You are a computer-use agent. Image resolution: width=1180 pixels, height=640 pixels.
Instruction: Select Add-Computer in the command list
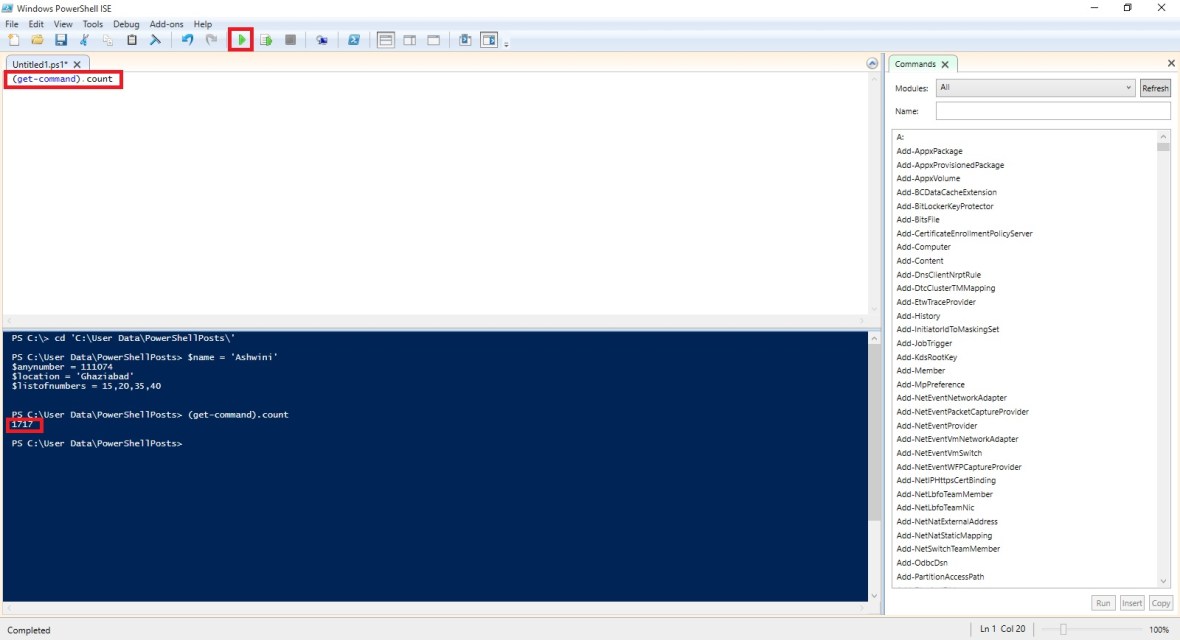923,247
